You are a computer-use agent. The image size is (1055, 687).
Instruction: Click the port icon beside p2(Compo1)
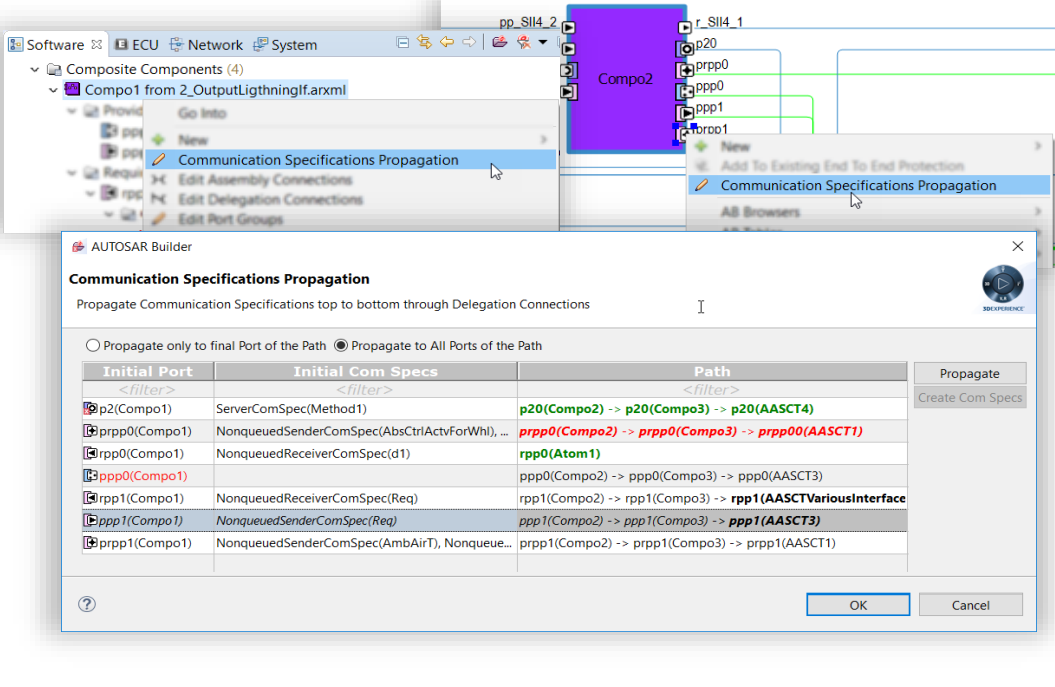pos(90,408)
